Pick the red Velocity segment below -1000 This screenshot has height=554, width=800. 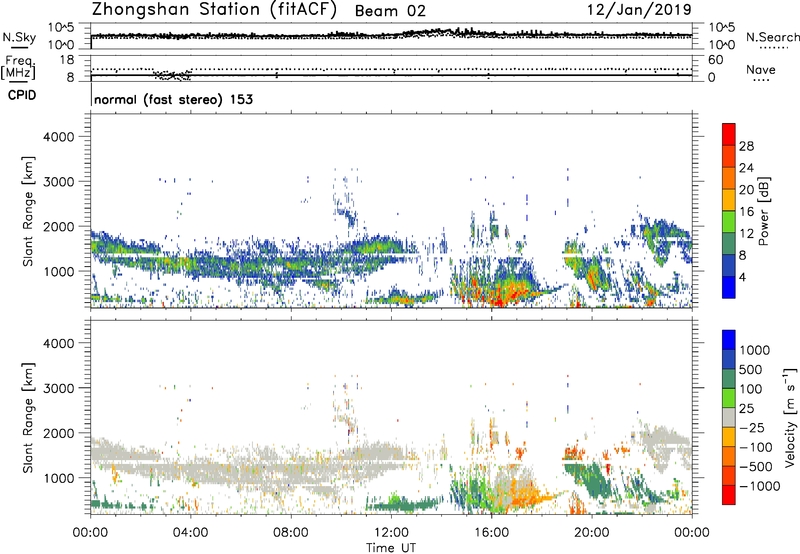pos(729,495)
